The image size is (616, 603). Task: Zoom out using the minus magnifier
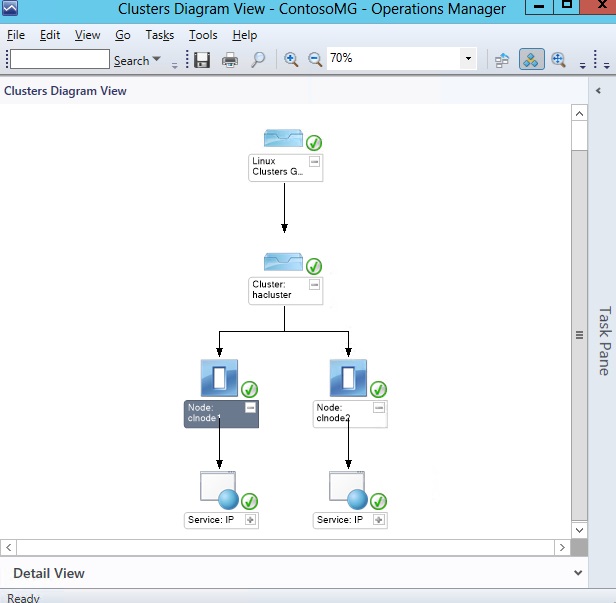click(x=315, y=60)
